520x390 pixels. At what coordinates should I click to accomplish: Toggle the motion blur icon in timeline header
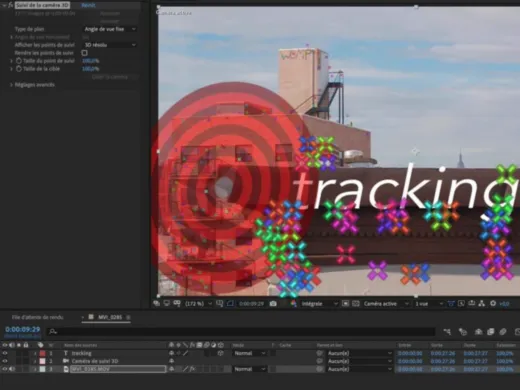(503, 331)
